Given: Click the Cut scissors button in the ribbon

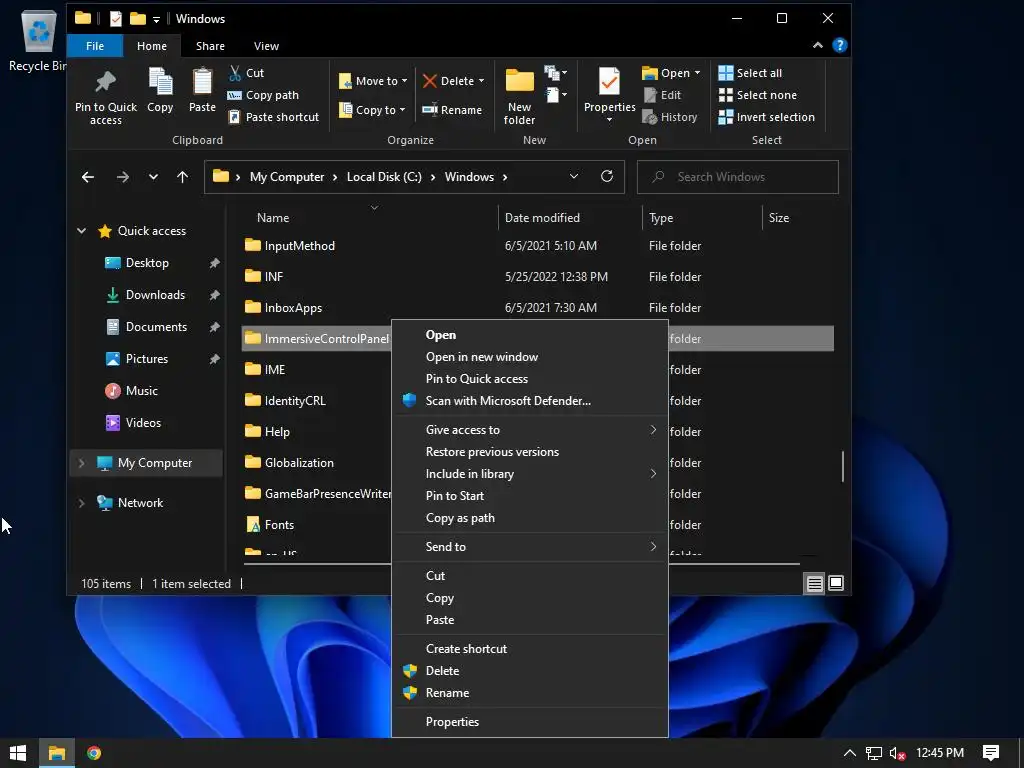Looking at the screenshot, I should [x=246, y=73].
